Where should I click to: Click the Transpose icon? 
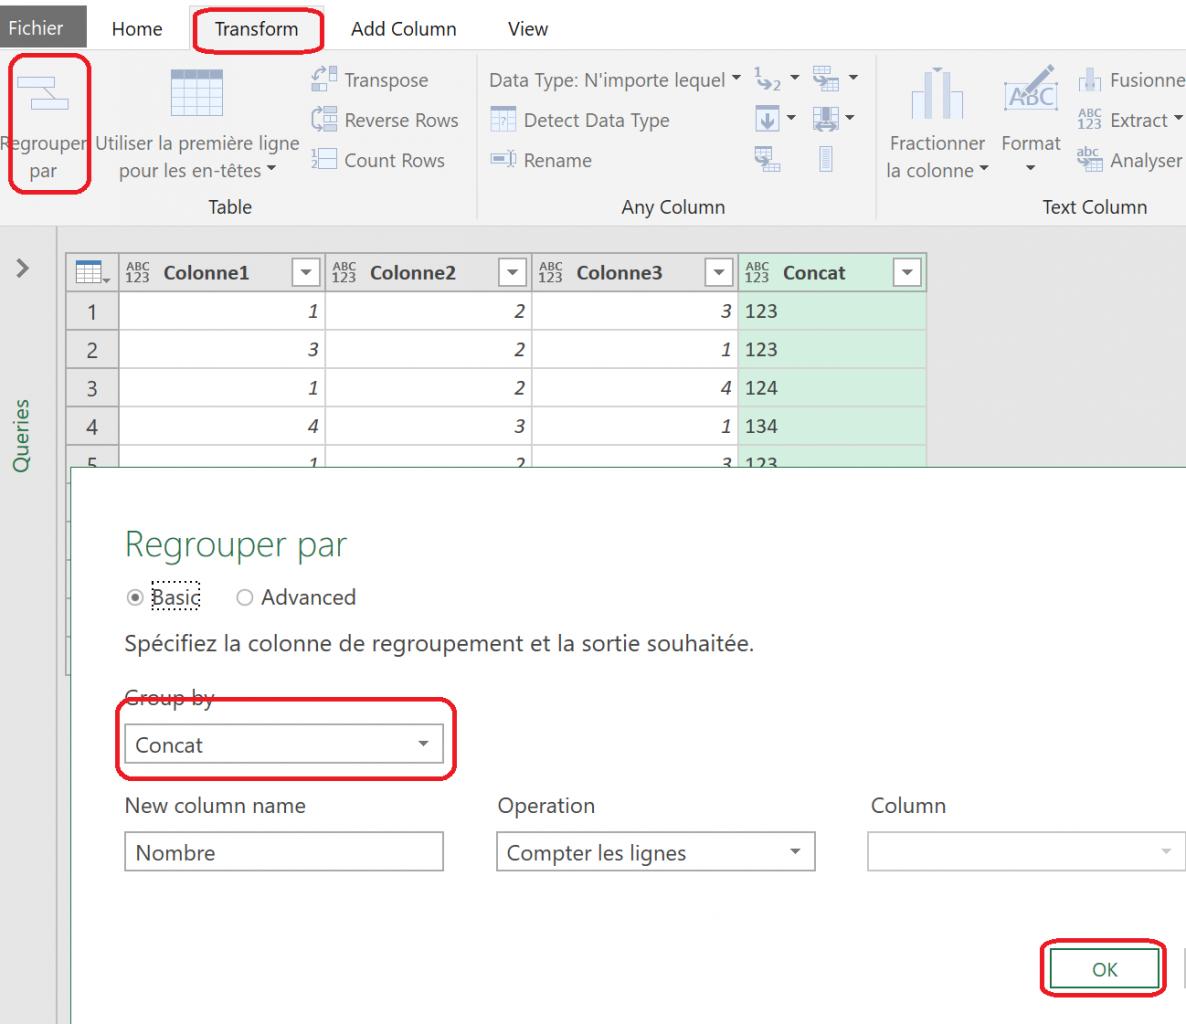[324, 79]
